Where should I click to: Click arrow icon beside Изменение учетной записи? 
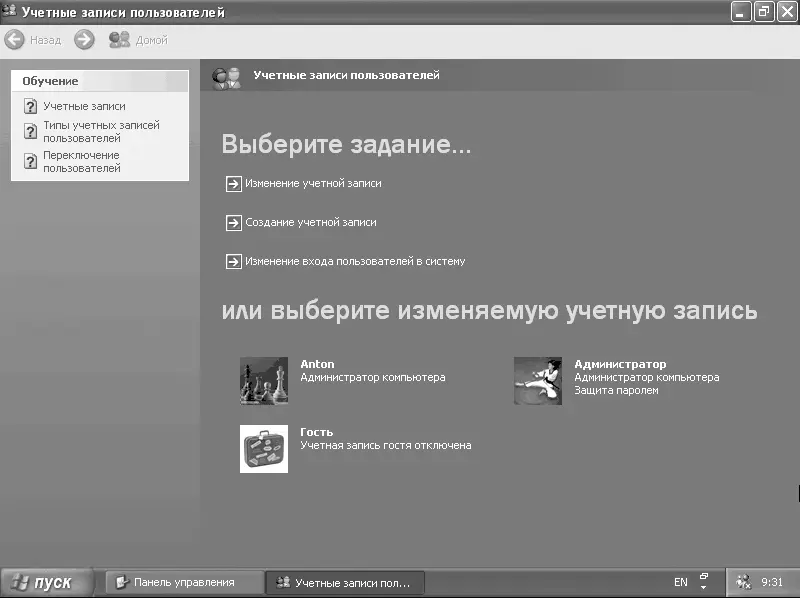pos(233,184)
